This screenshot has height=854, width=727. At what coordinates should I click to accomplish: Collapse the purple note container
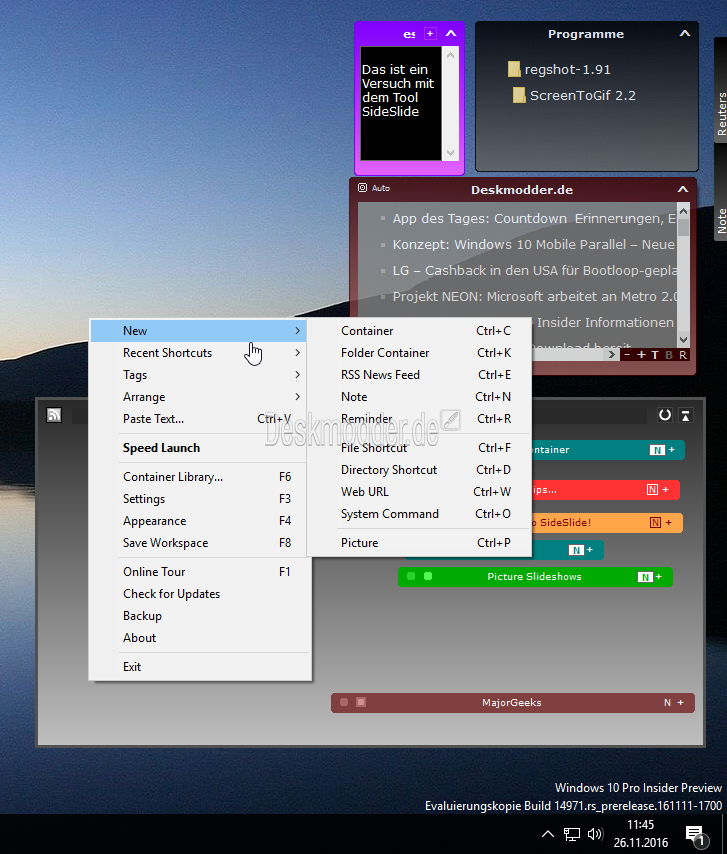pos(451,33)
